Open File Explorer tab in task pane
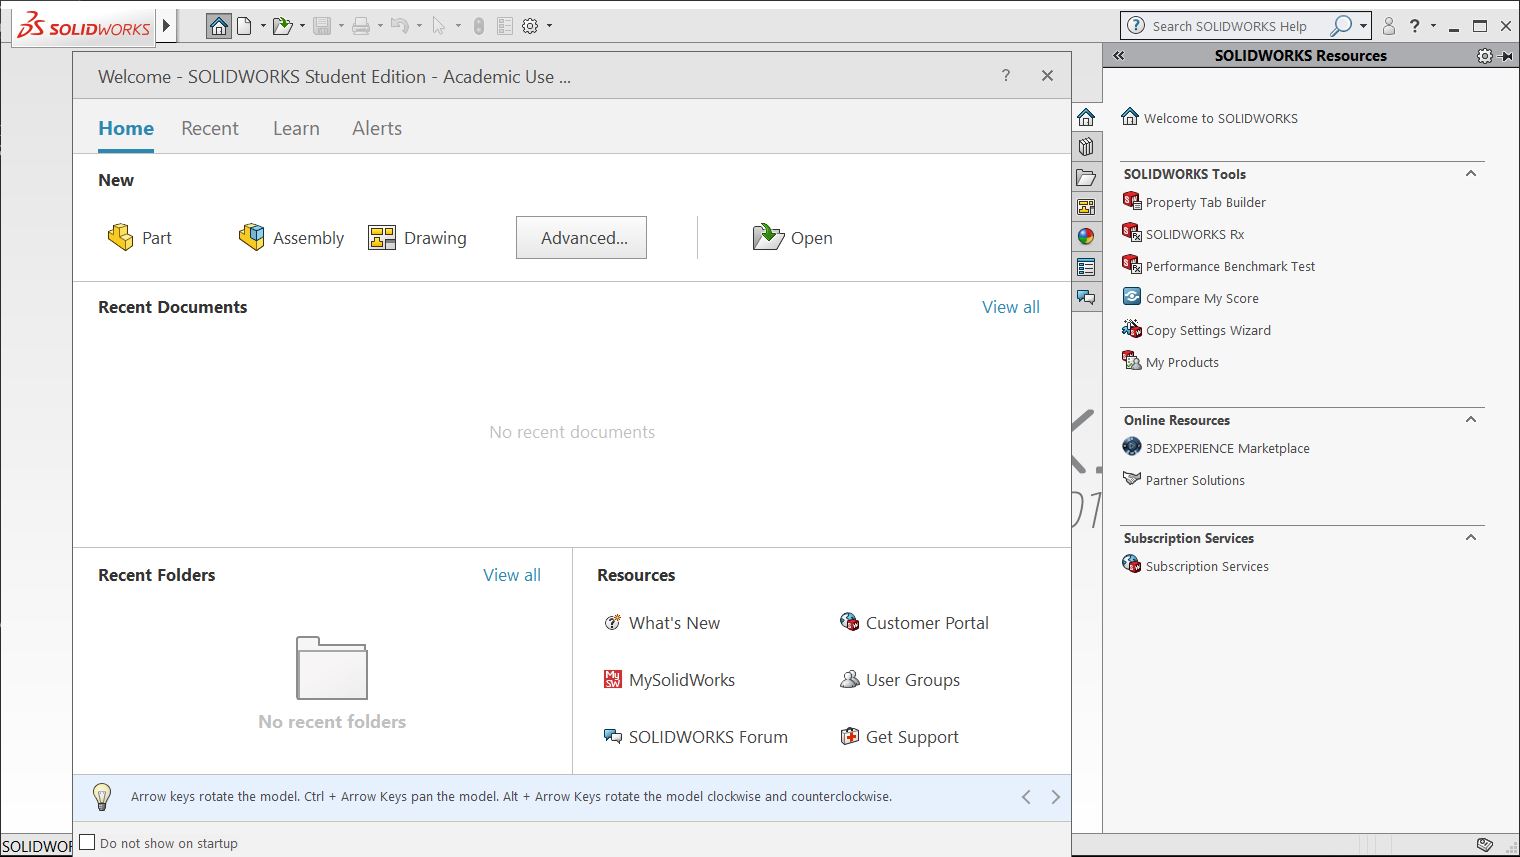Viewport: 1520px width, 857px height. click(1086, 177)
